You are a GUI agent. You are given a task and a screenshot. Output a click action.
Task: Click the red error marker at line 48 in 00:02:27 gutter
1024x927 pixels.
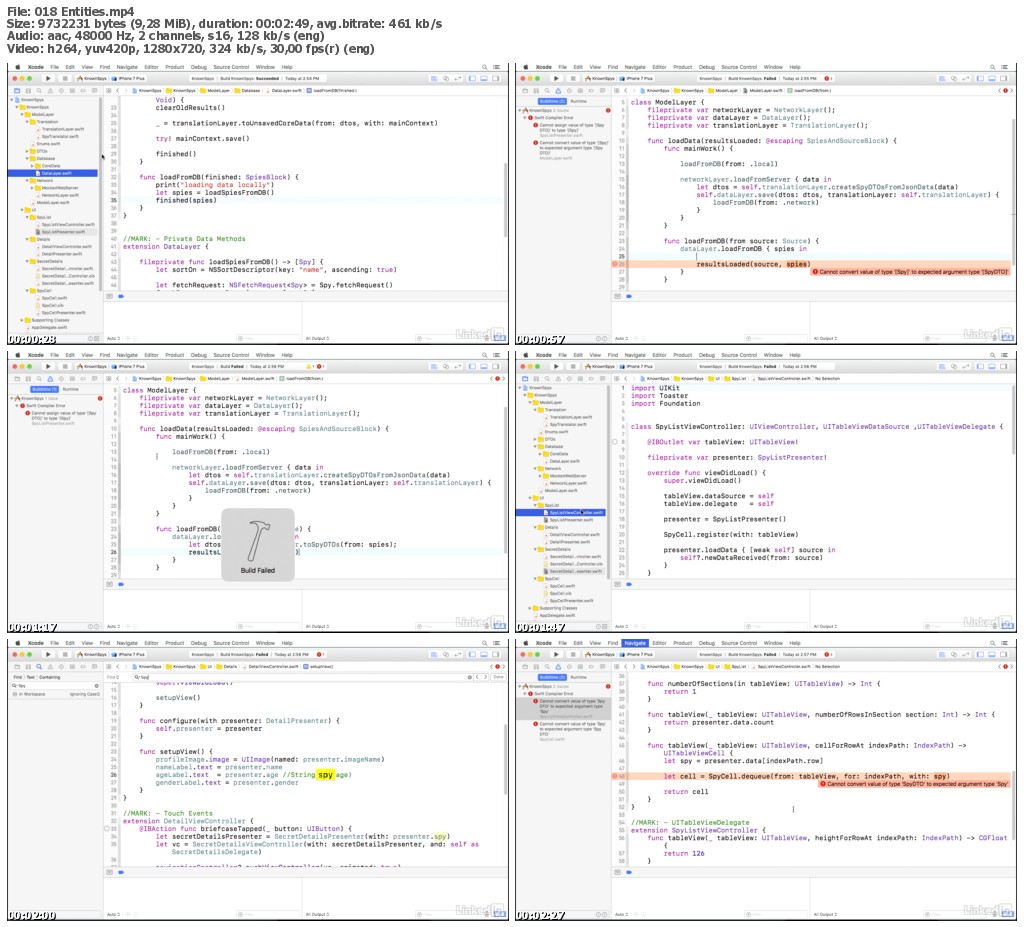pos(615,776)
